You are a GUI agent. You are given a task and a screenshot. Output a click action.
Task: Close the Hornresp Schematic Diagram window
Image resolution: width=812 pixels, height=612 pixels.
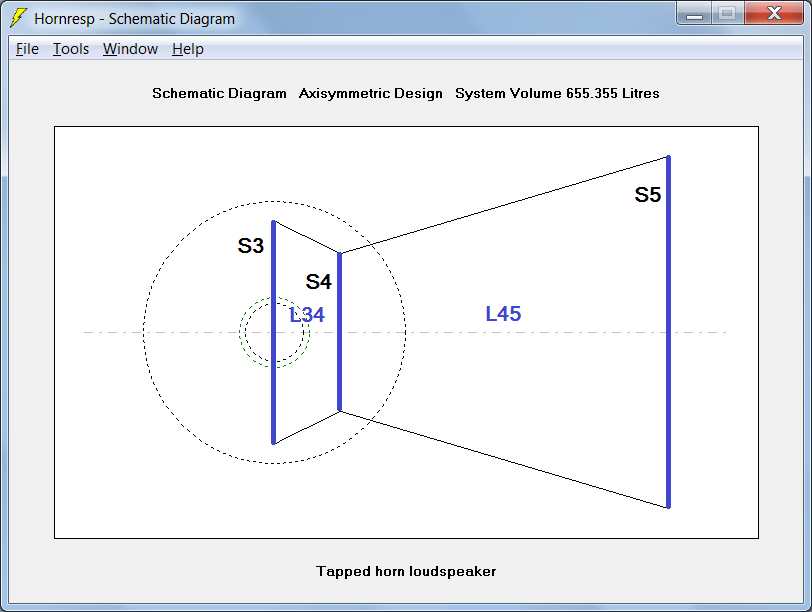774,13
